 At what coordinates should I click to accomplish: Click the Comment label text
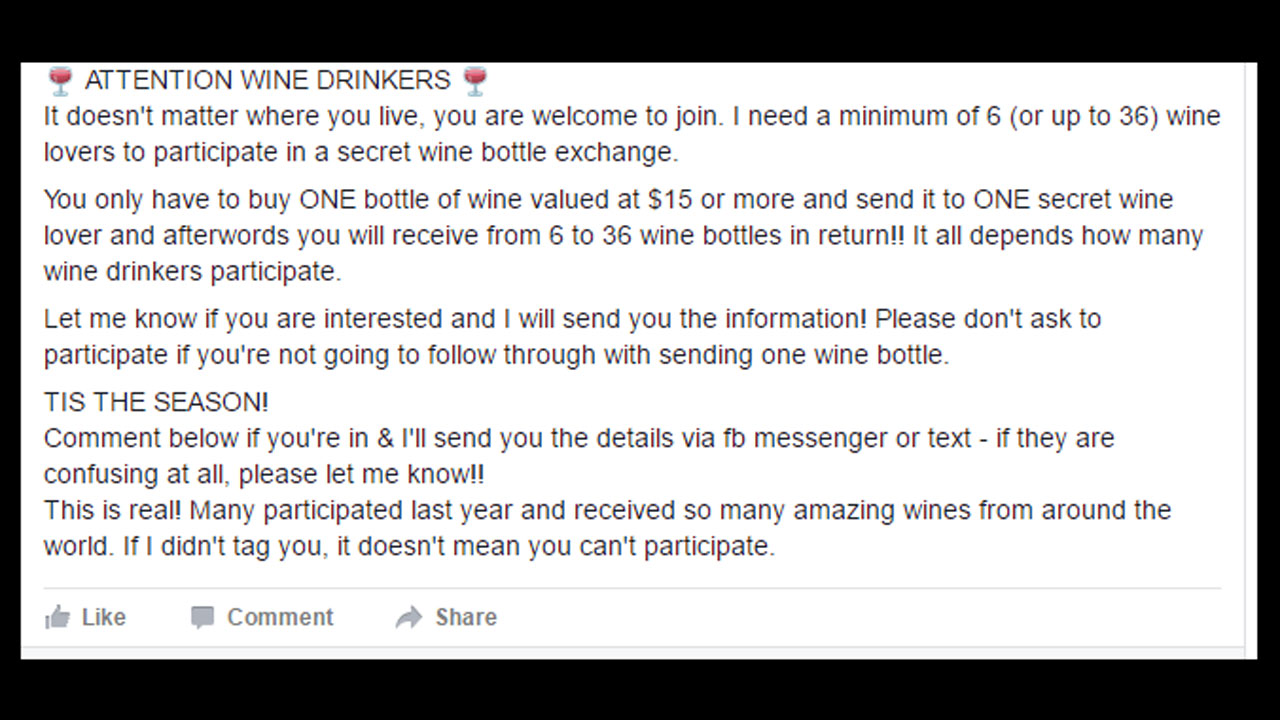(280, 617)
